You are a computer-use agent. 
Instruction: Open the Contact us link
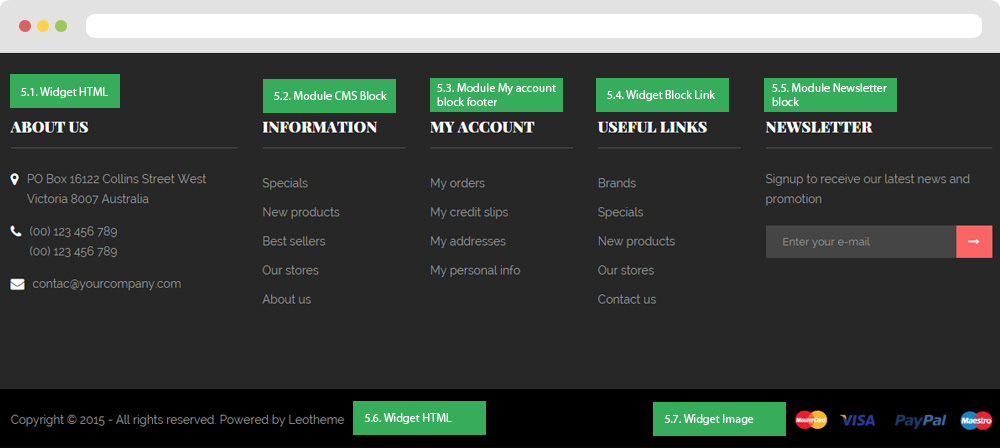(627, 299)
